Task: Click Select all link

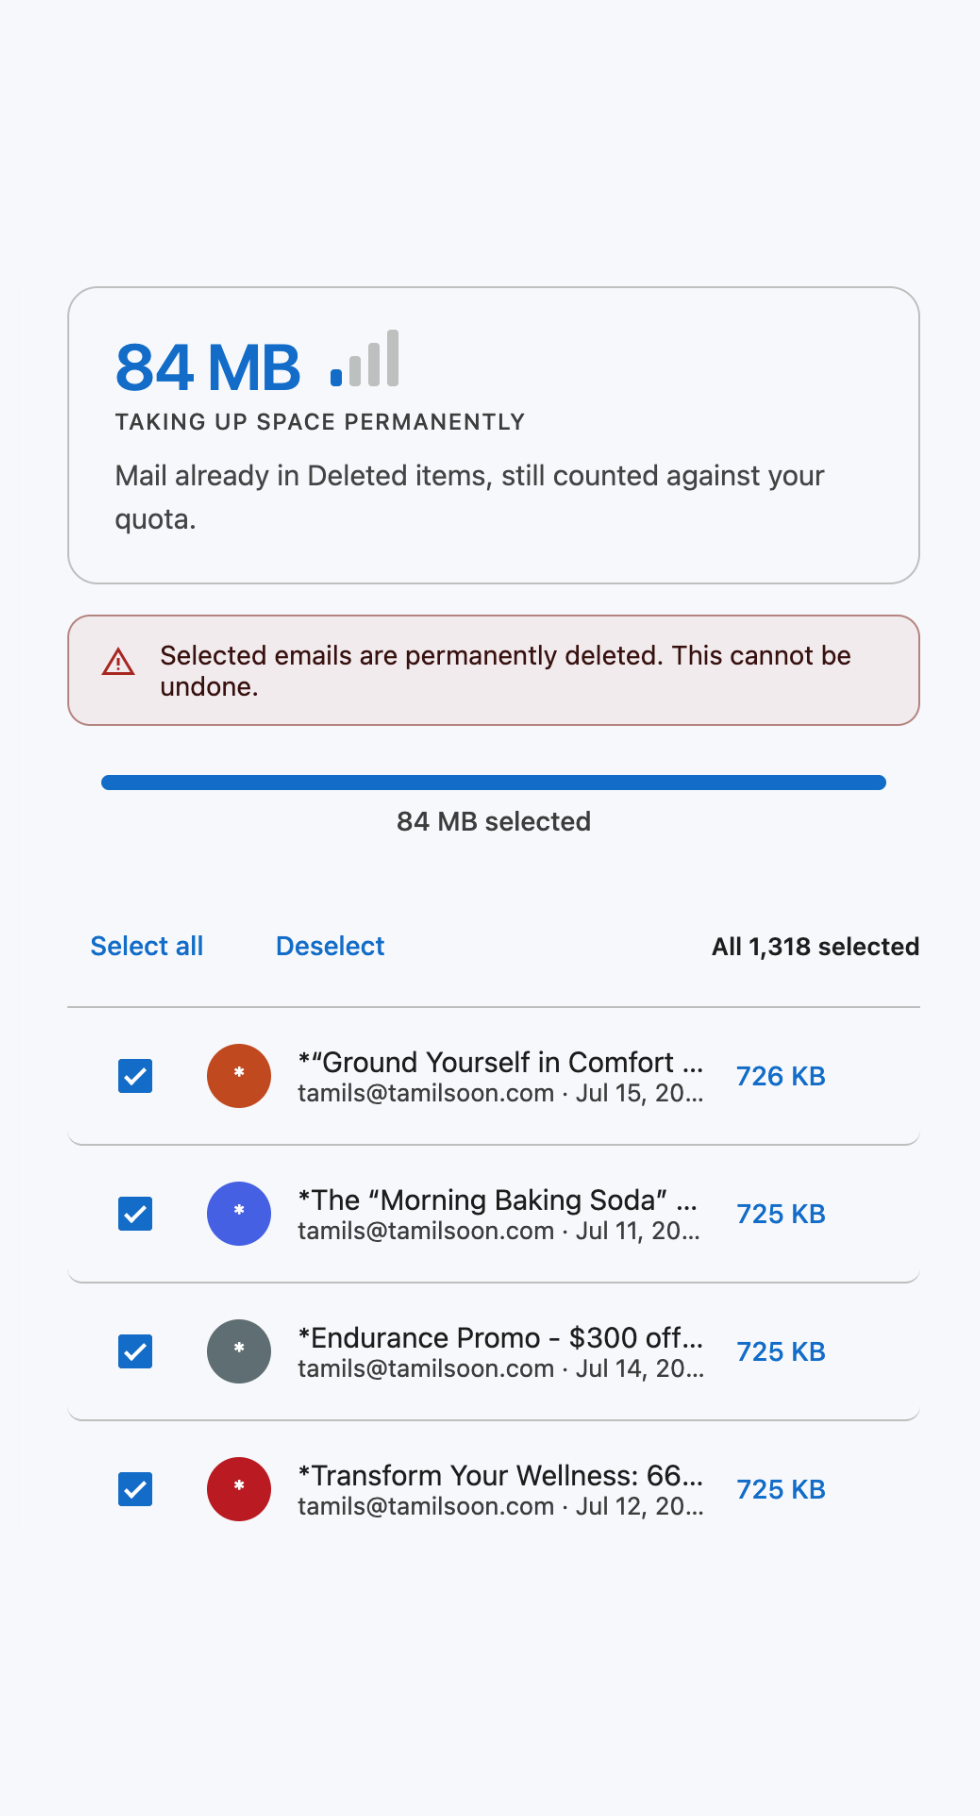Action: pos(147,946)
